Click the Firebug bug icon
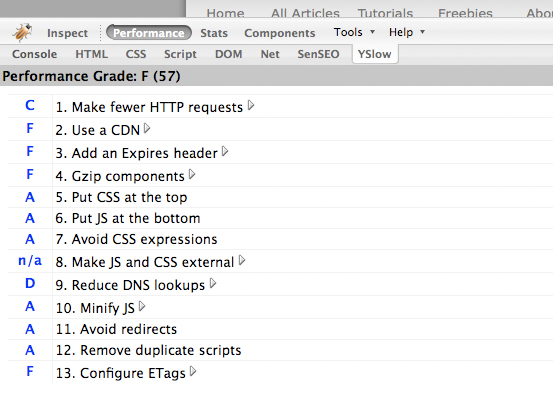Image resolution: width=553 pixels, height=400 pixels. pos(22,32)
